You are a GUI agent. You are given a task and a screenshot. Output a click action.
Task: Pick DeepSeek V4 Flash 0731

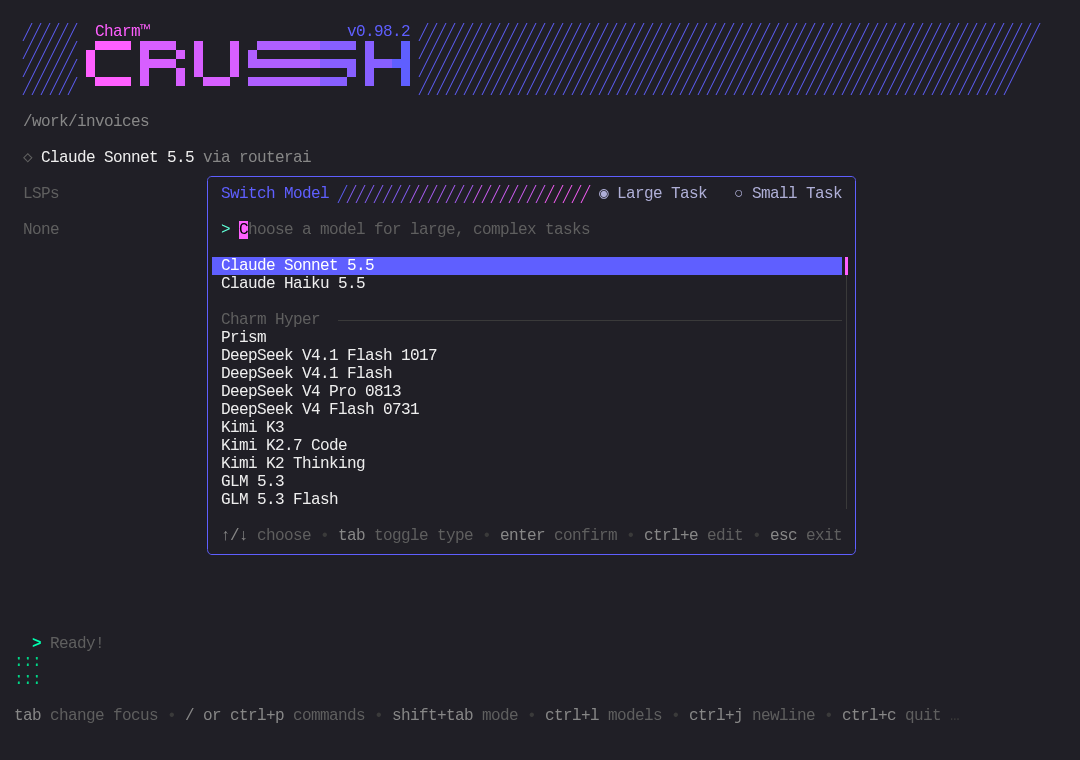pyautogui.click(x=527, y=409)
